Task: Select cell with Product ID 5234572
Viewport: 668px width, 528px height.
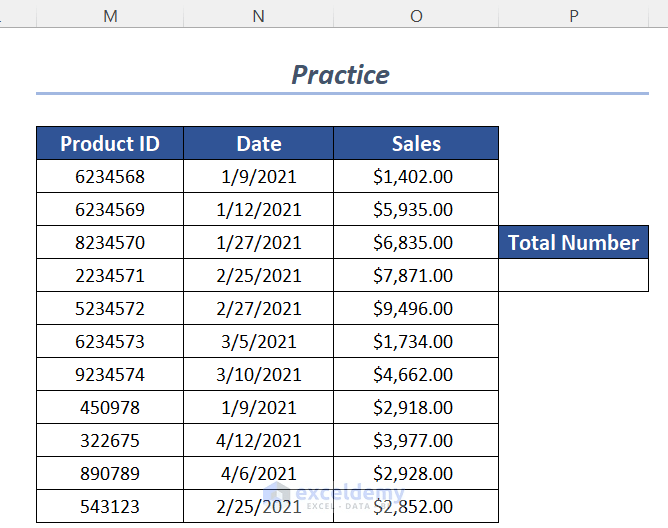Action: coord(110,308)
